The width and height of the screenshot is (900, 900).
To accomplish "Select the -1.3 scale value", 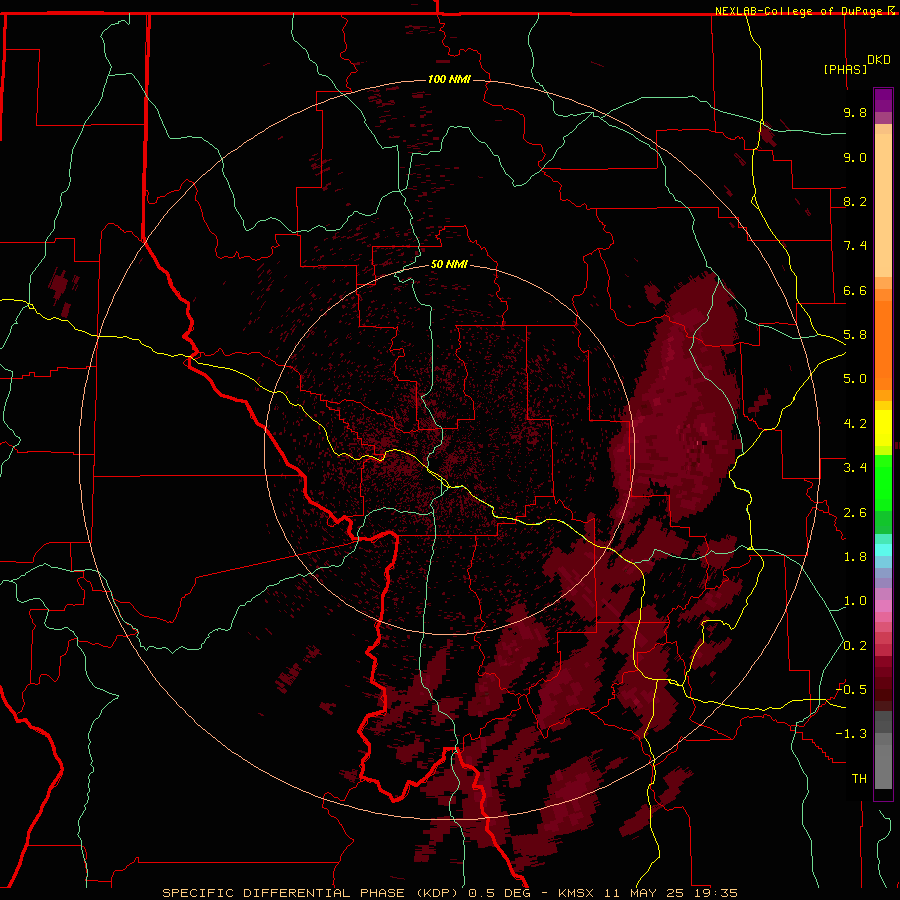I will pyautogui.click(x=852, y=734).
